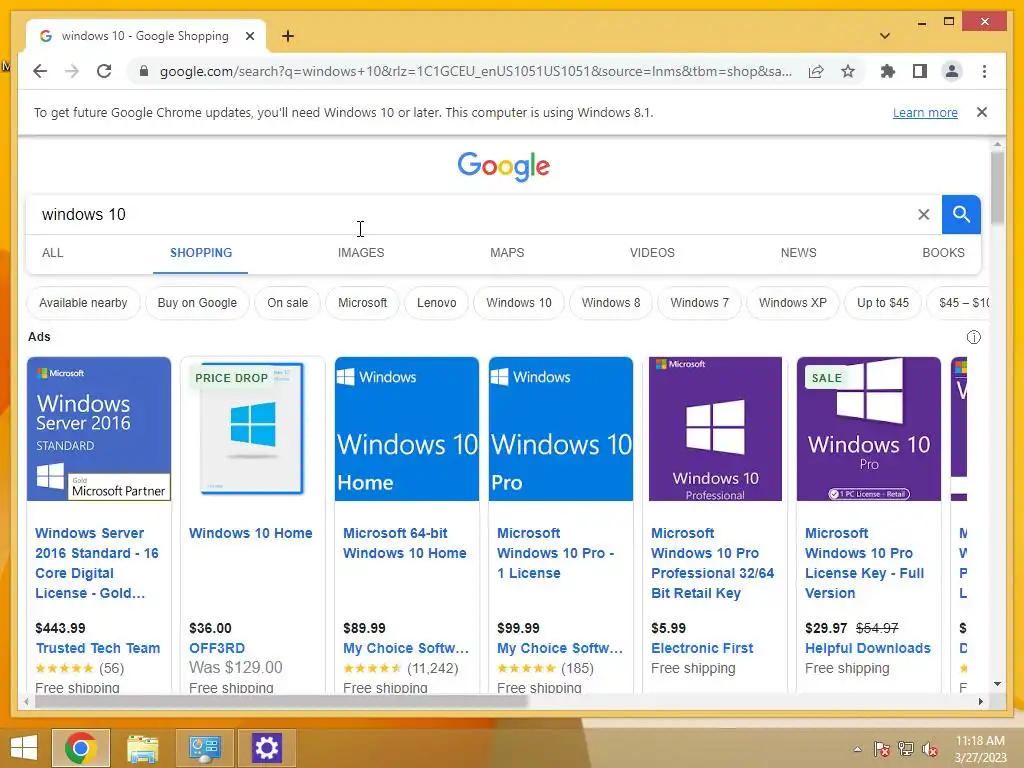The height and width of the screenshot is (768, 1024).
Task: Open the PC settings gear taskbar icon
Action: pos(266,748)
